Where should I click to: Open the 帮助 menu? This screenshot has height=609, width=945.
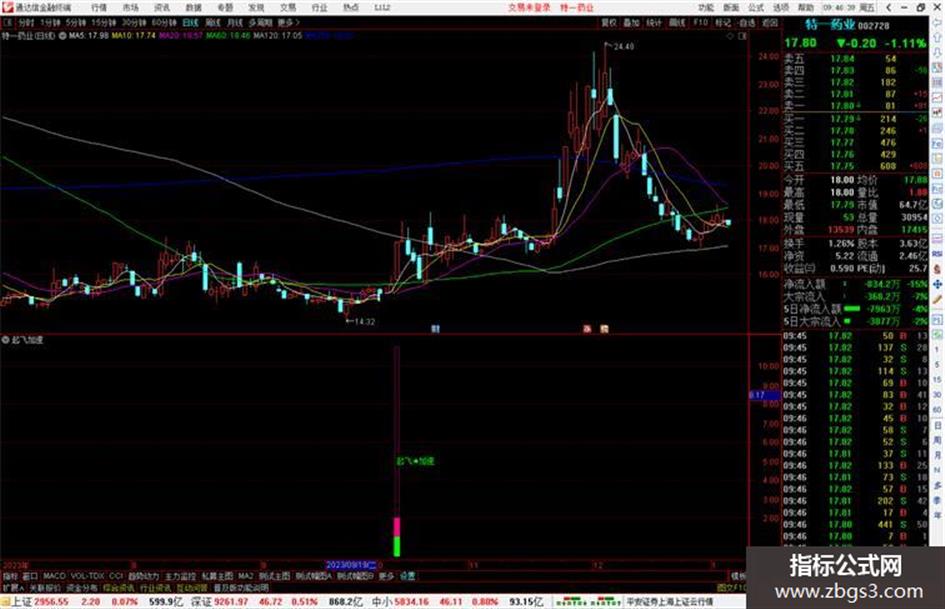[806, 8]
